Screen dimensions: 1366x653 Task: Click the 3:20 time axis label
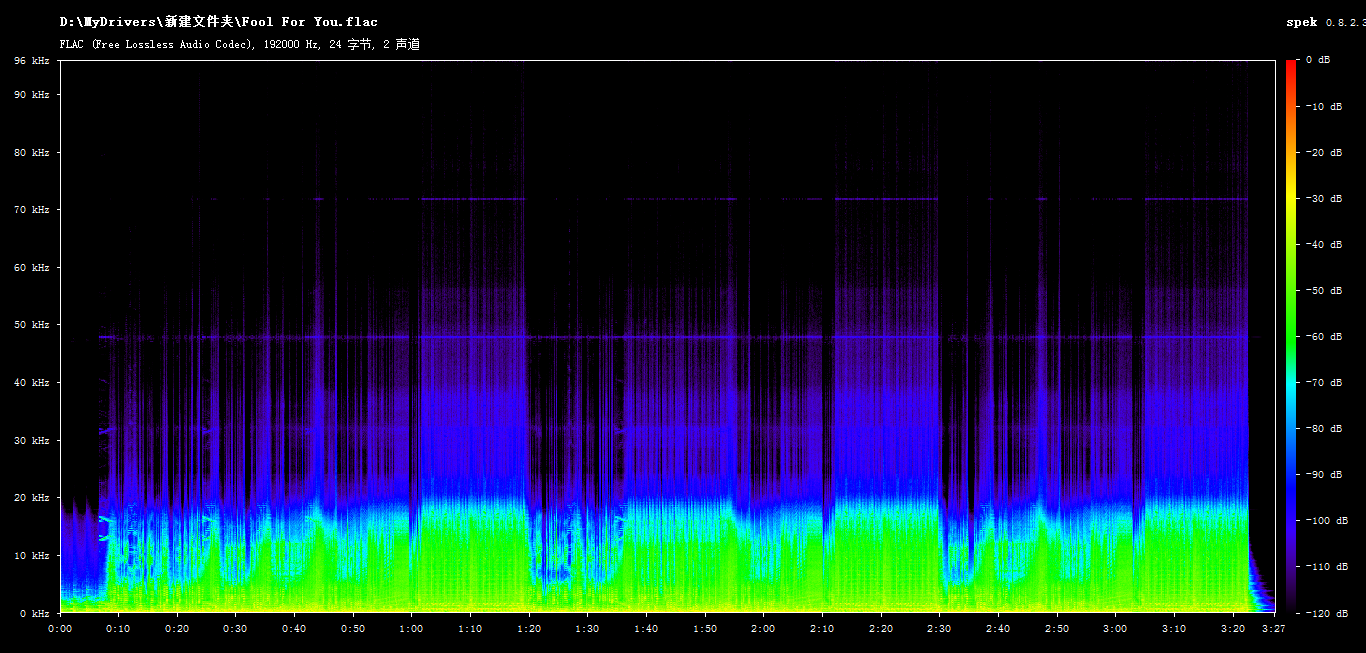click(1233, 629)
